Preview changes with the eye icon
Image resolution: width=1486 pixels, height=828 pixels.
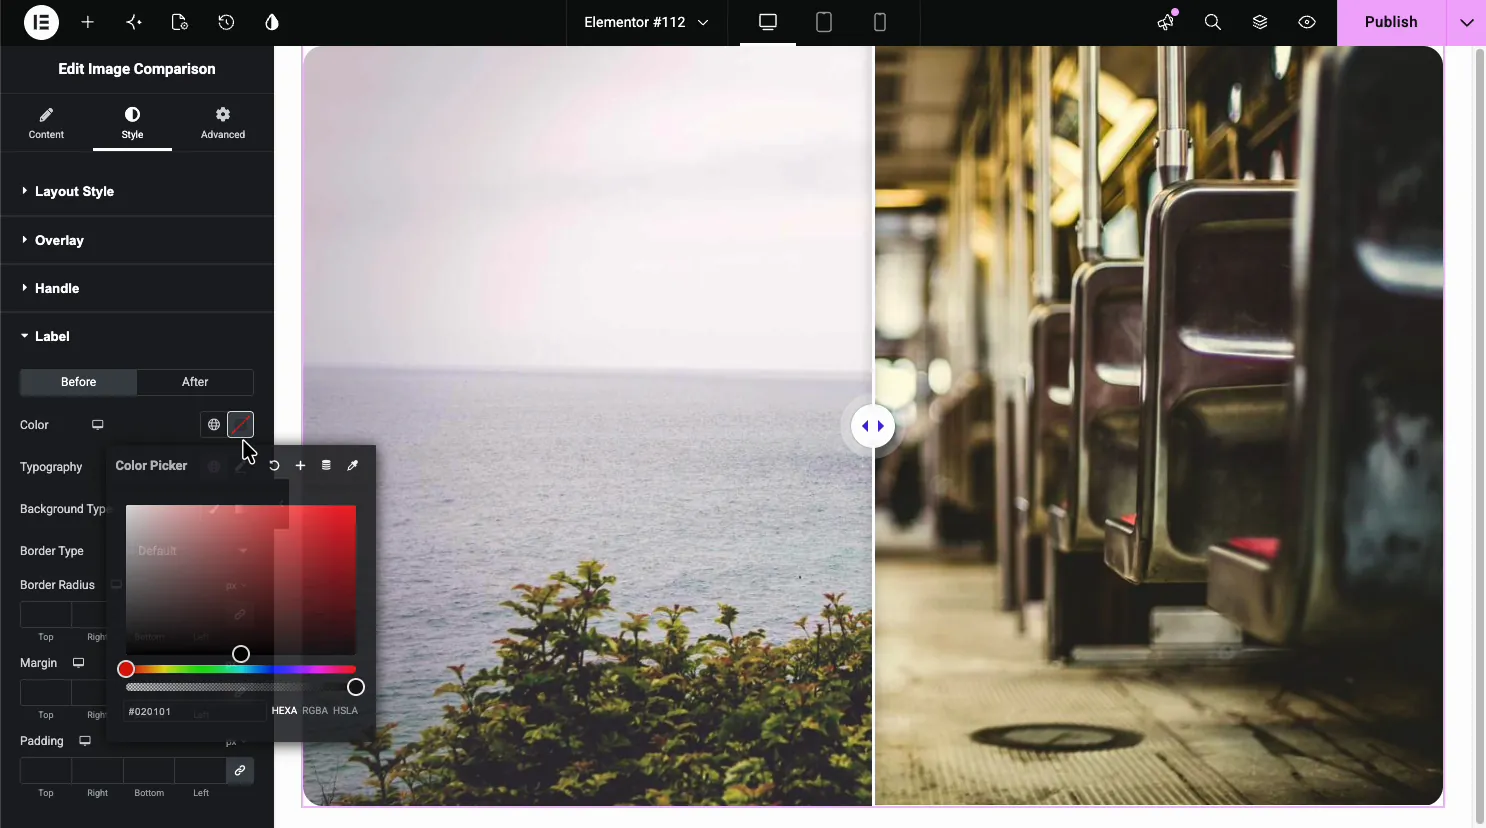[1307, 22]
